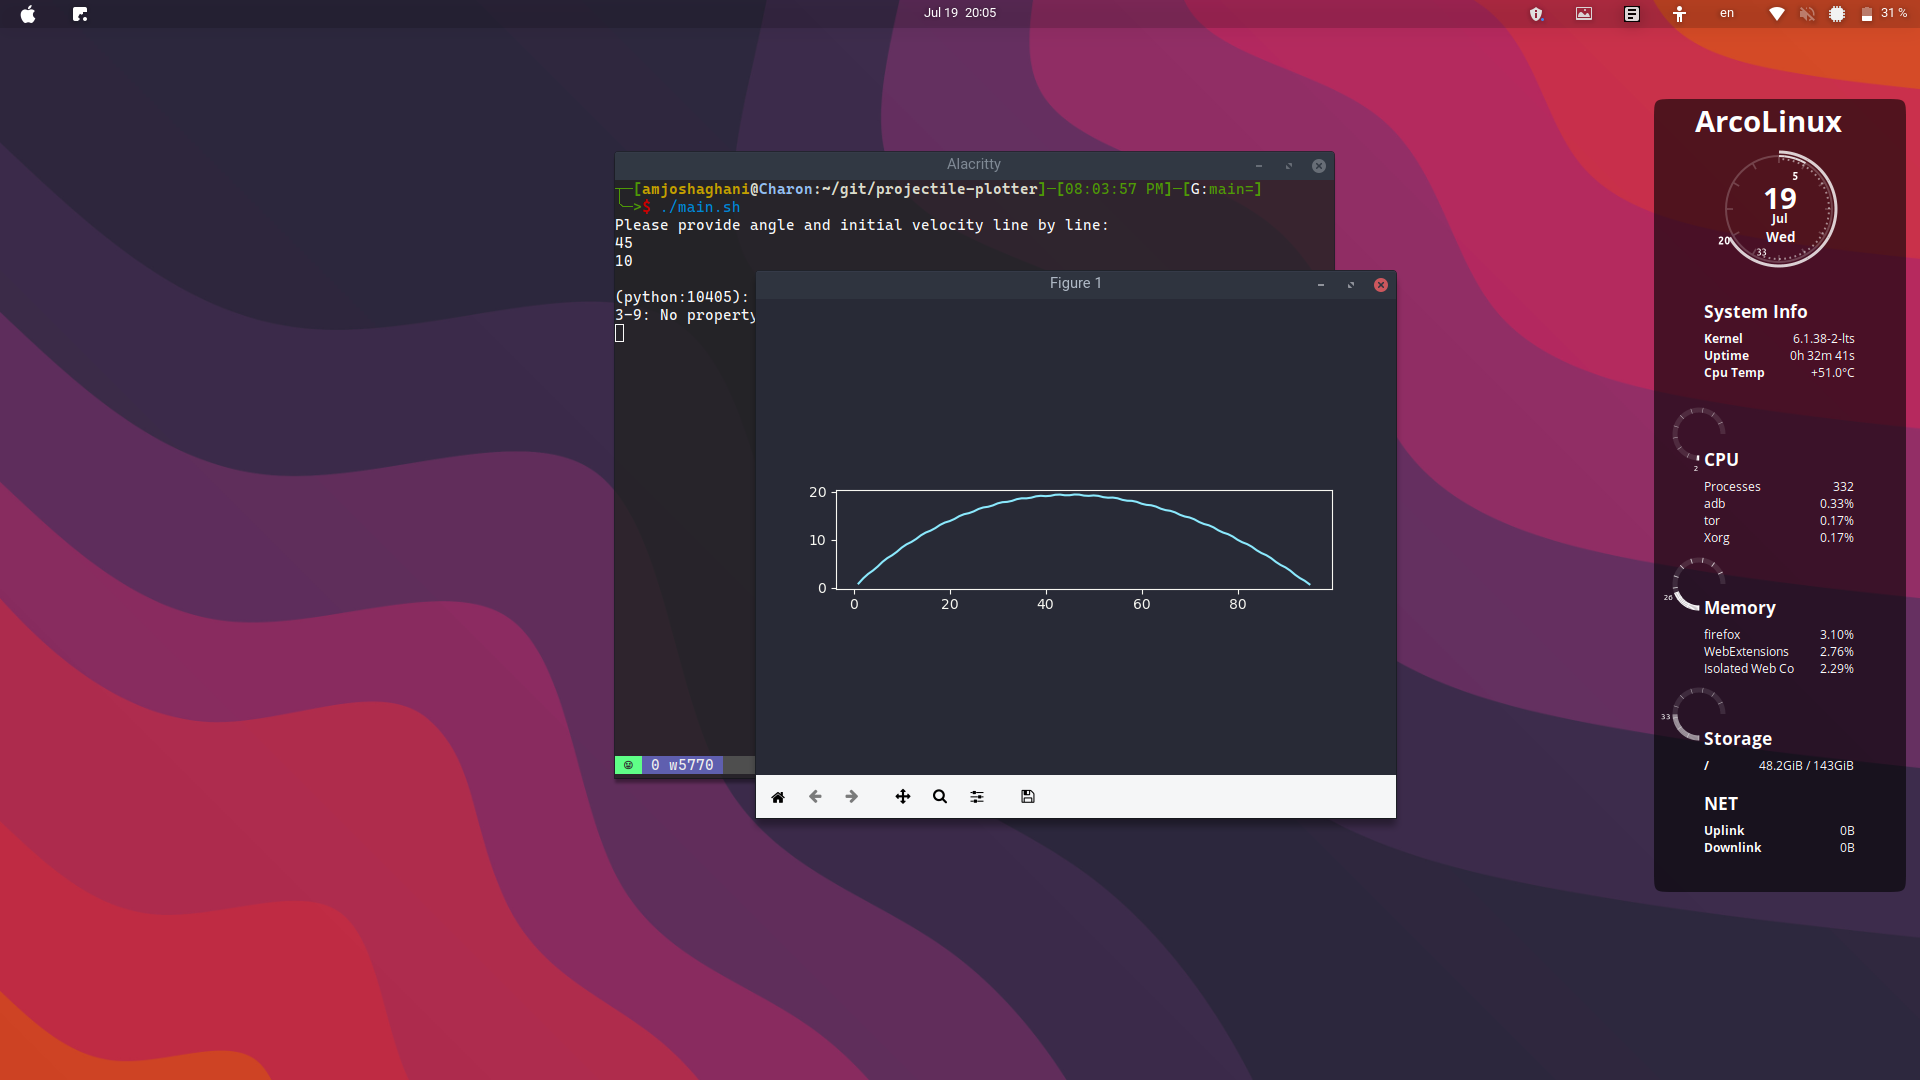Click the 'Isolated Web Co' memory row
This screenshot has width=1920, height=1080.
(1778, 669)
